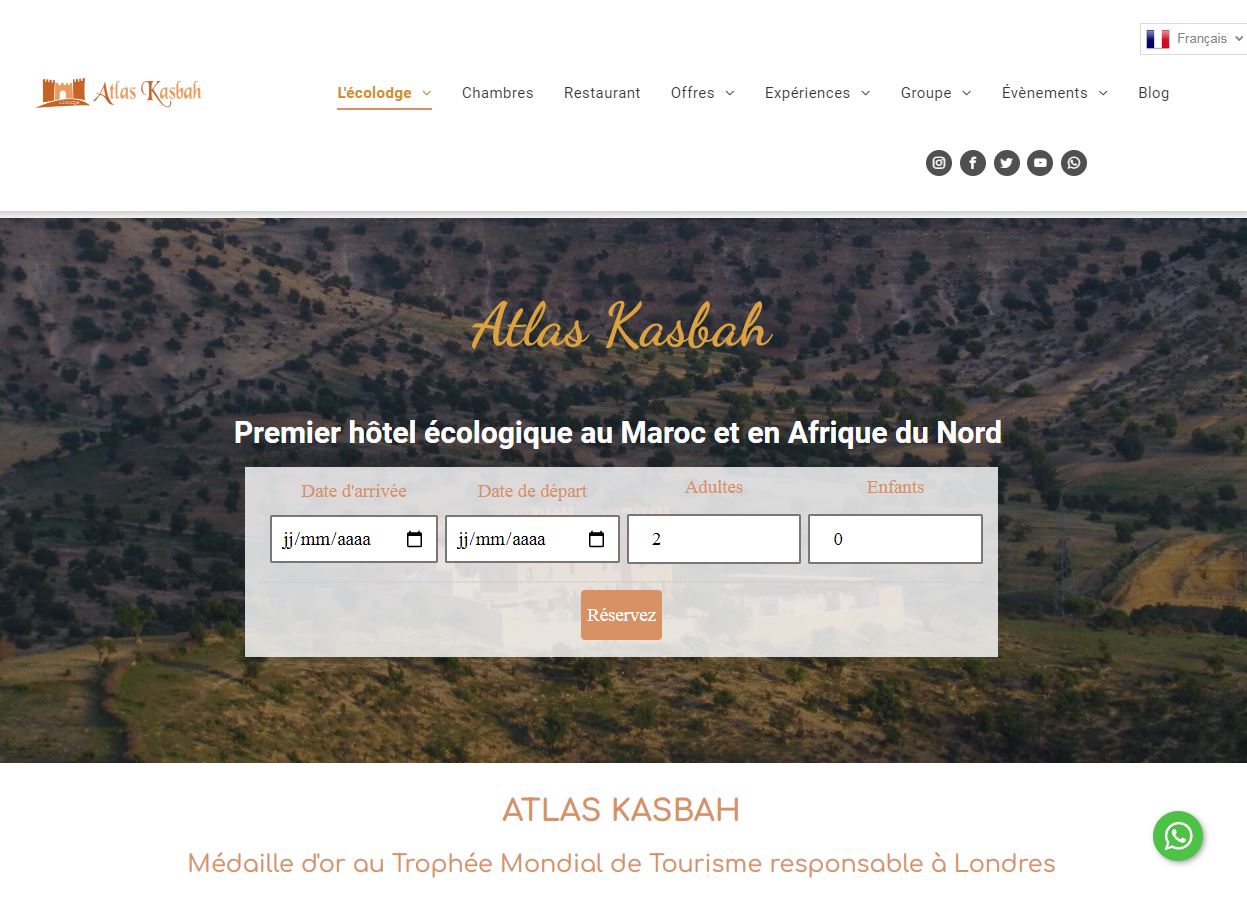Open the departure date calendar picker icon

[597, 540]
